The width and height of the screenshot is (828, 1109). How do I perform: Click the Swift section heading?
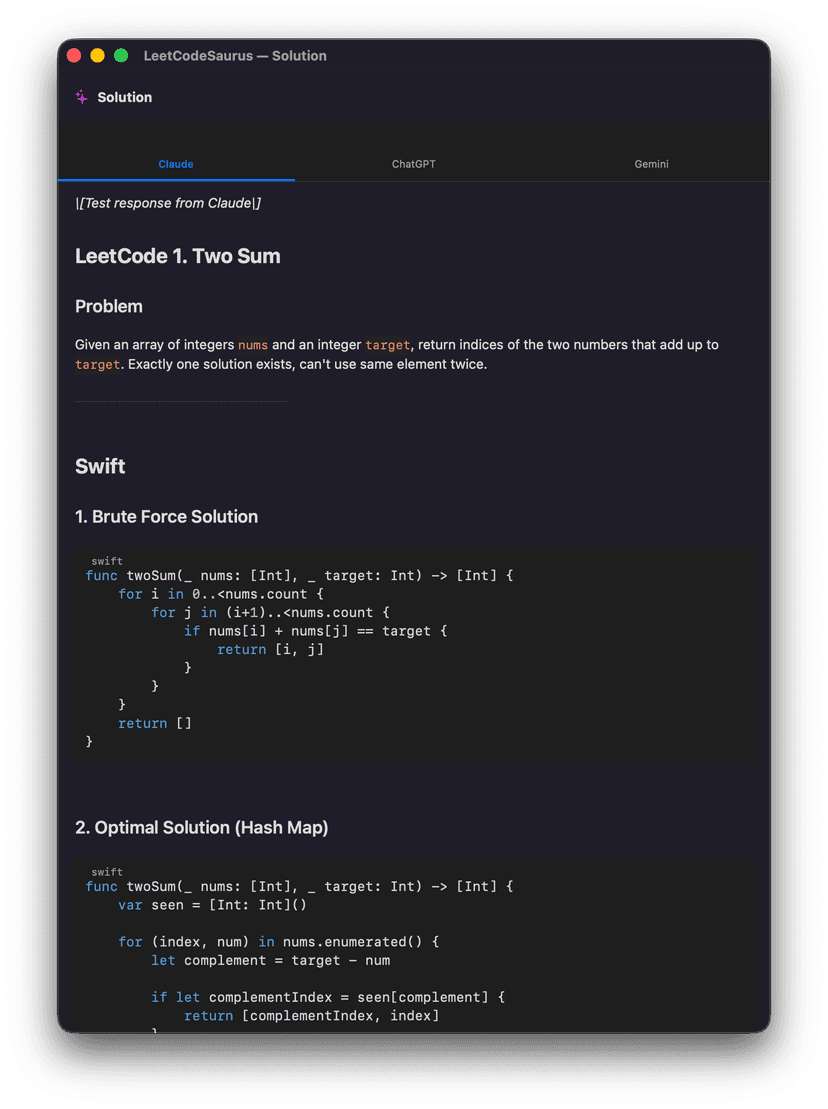[99, 466]
